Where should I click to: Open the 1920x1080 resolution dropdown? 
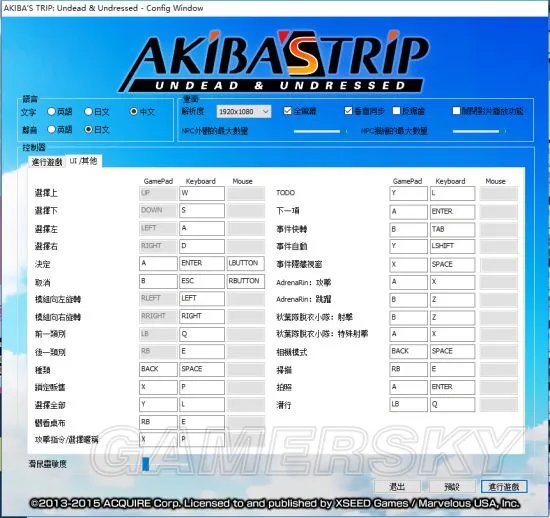tap(244, 112)
